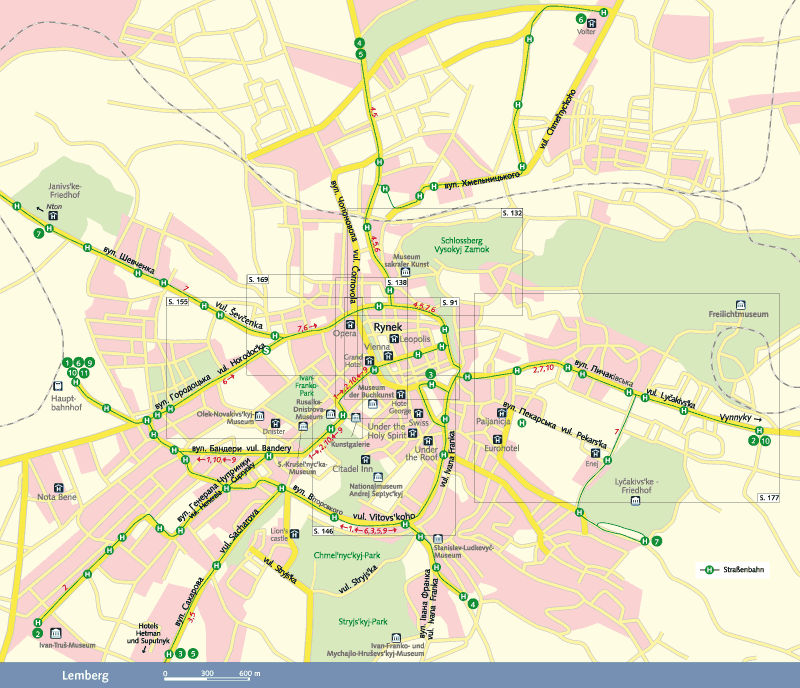The width and height of the screenshot is (800, 688).
Task: Click the Ivan-Franko museum icon near Stryjs'kyj-Park
Action: pos(396,638)
